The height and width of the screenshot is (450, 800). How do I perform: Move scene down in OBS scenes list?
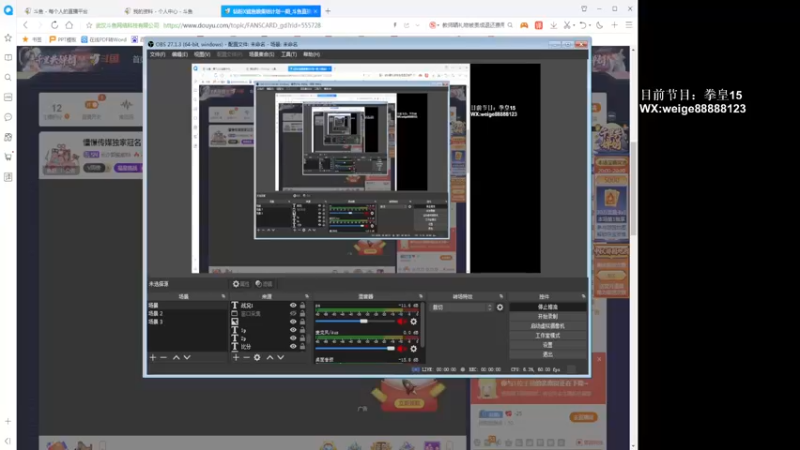pos(187,358)
